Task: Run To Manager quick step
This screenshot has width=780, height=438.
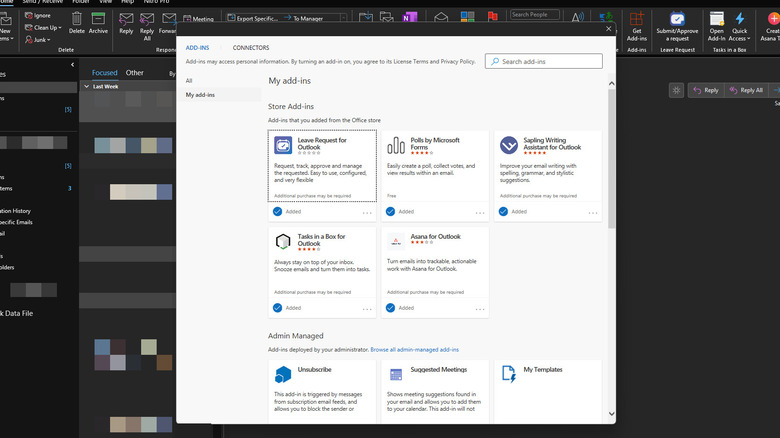Action: click(303, 18)
